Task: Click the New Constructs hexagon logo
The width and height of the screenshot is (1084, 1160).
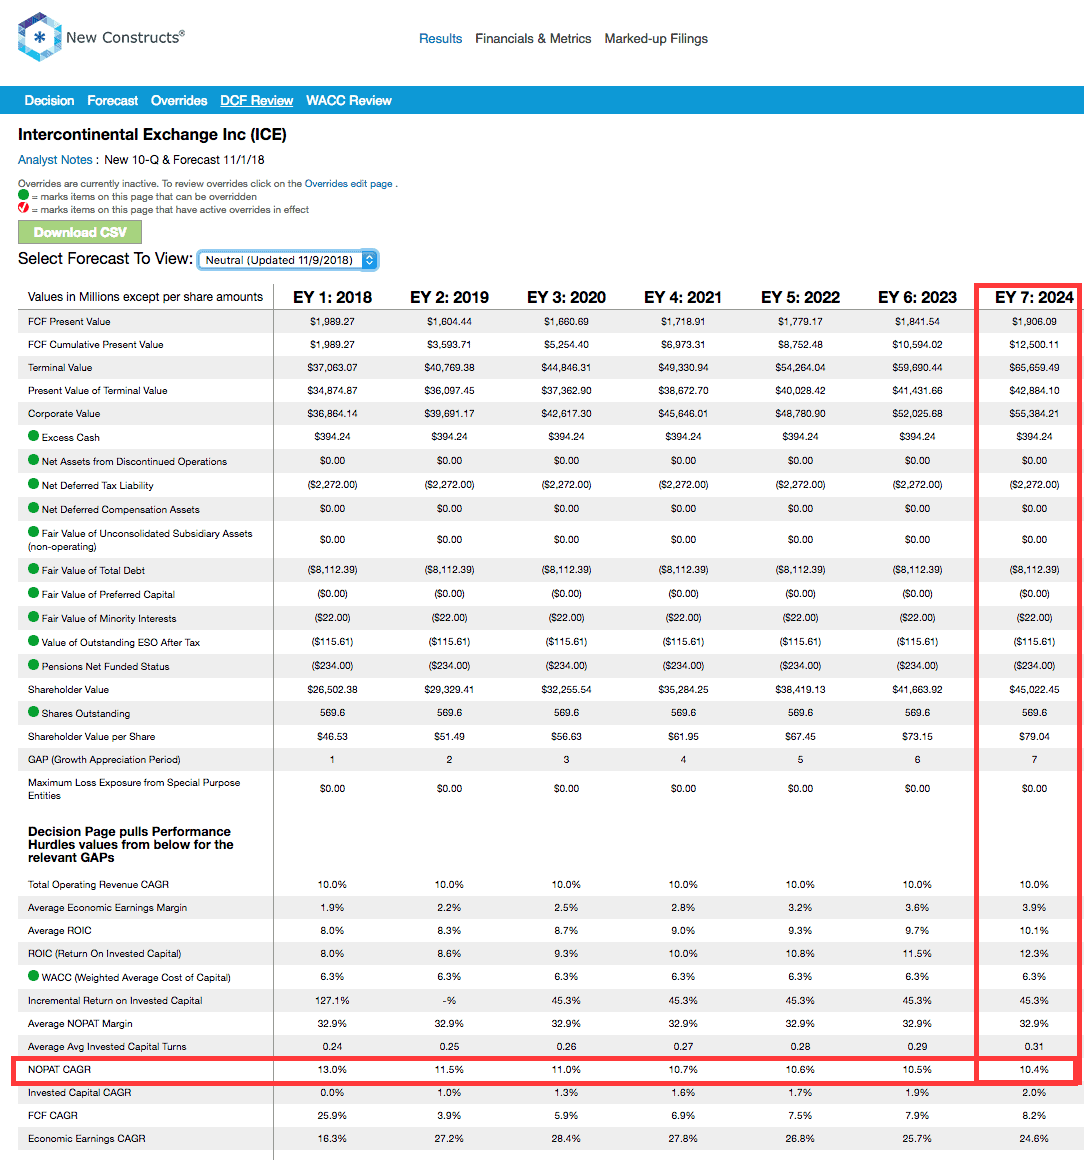Action: tap(39, 37)
